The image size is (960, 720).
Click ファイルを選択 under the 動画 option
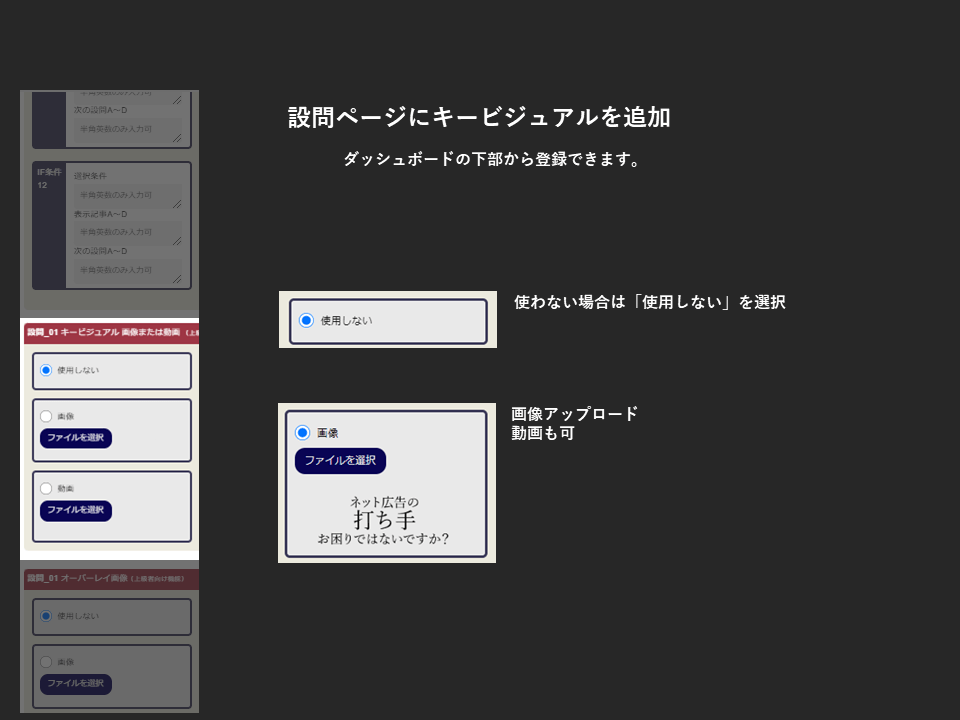(76, 510)
